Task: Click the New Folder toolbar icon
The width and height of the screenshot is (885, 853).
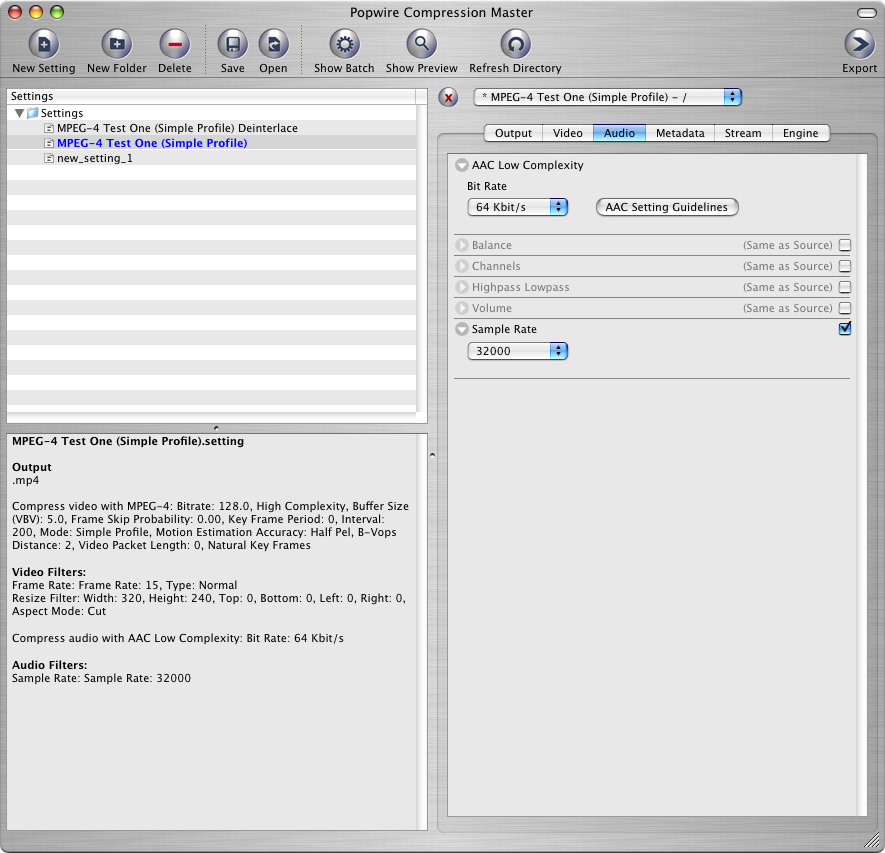Action: [116, 45]
